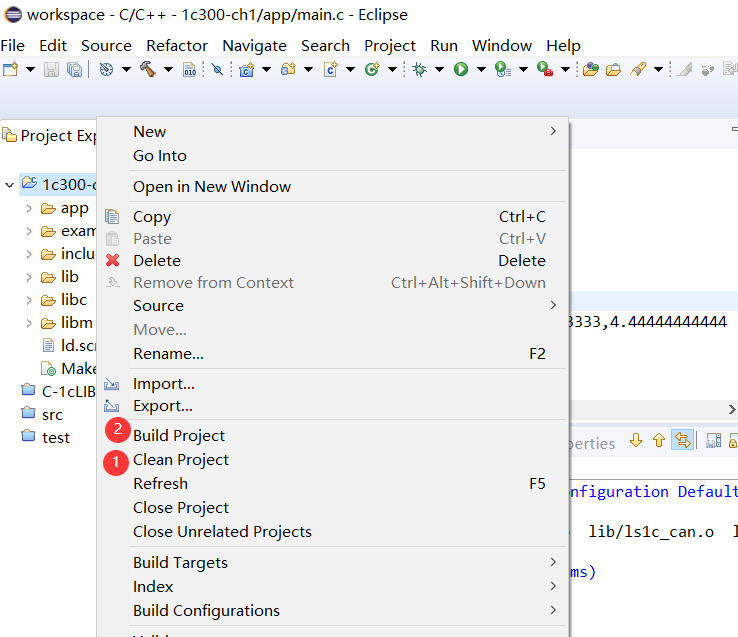Screen dimensions: 738x637
Task: Click the Open Type folder icon
Action: tap(613, 70)
